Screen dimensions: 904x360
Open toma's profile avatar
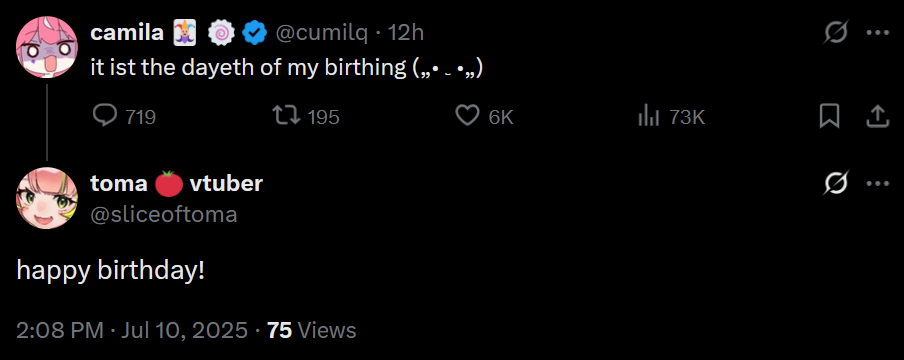(47, 198)
